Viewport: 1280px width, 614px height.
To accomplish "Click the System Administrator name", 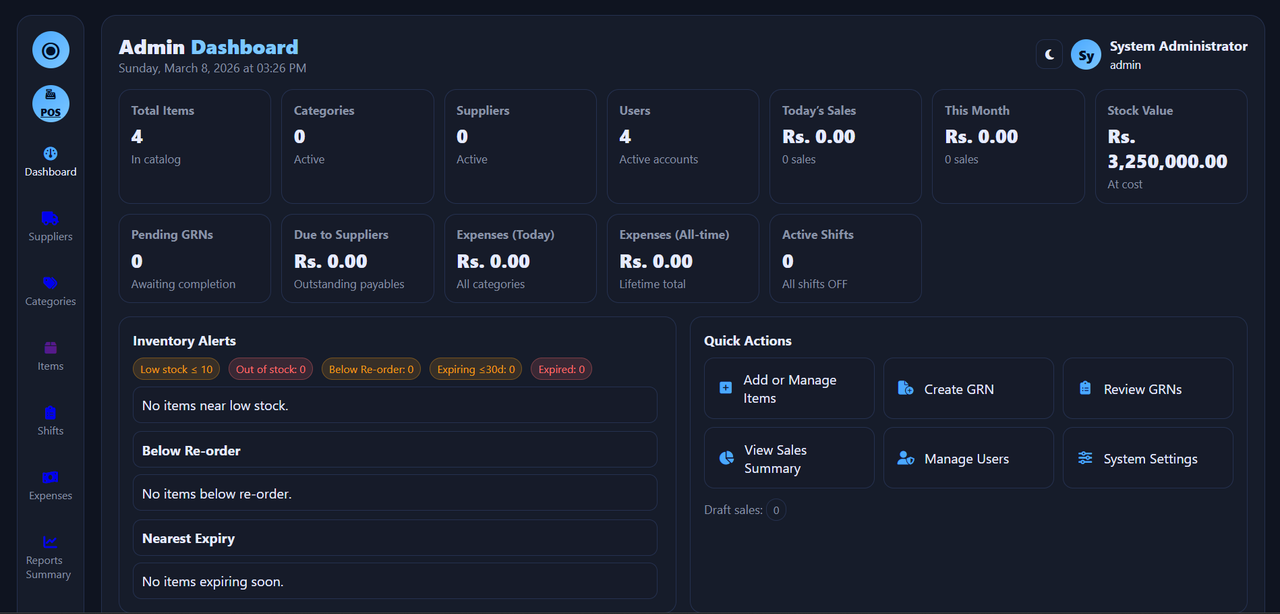I will [1178, 46].
